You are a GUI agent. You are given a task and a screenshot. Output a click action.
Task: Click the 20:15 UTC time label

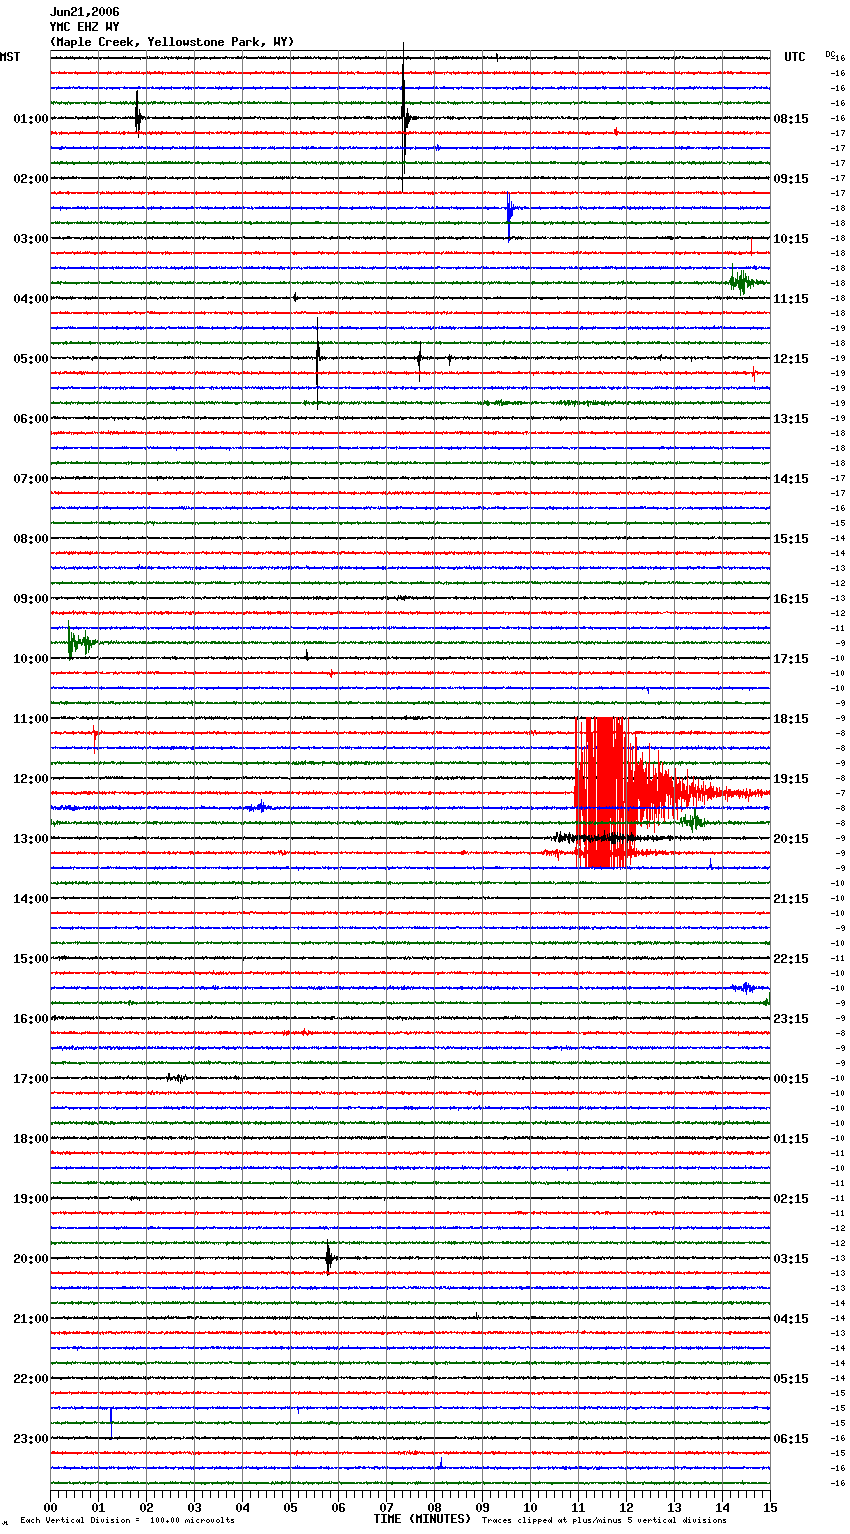click(791, 839)
